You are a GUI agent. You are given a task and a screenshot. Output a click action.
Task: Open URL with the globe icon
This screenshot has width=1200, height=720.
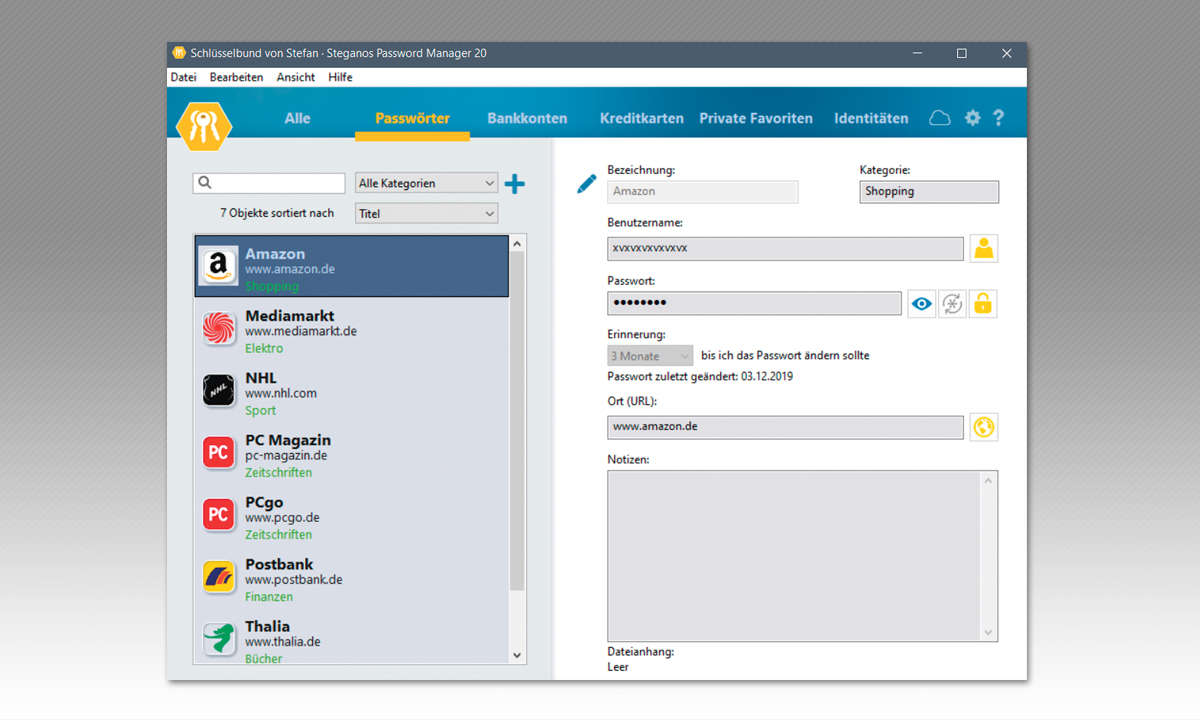[x=984, y=427]
